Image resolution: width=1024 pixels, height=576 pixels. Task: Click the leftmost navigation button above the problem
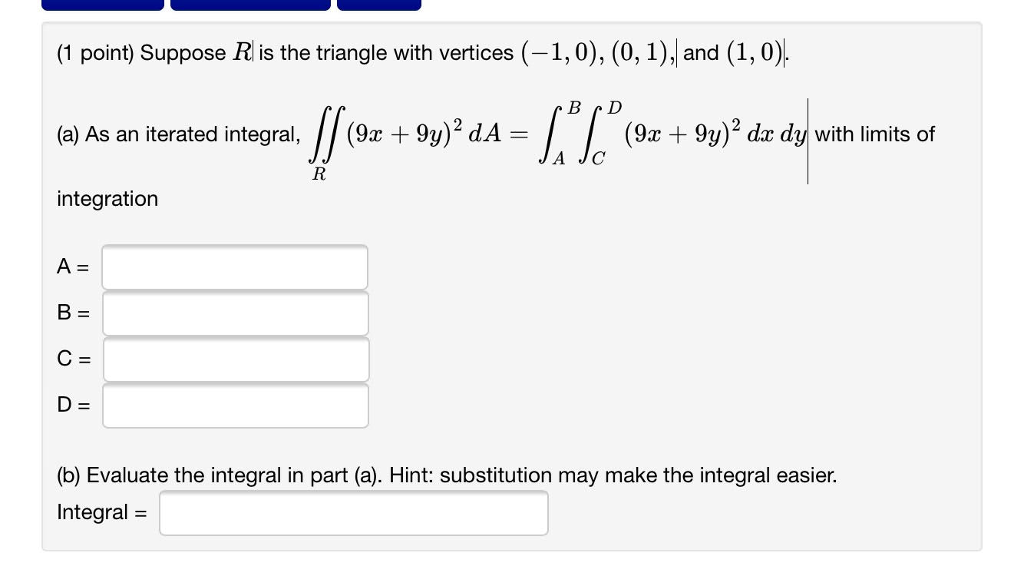(x=100, y=6)
